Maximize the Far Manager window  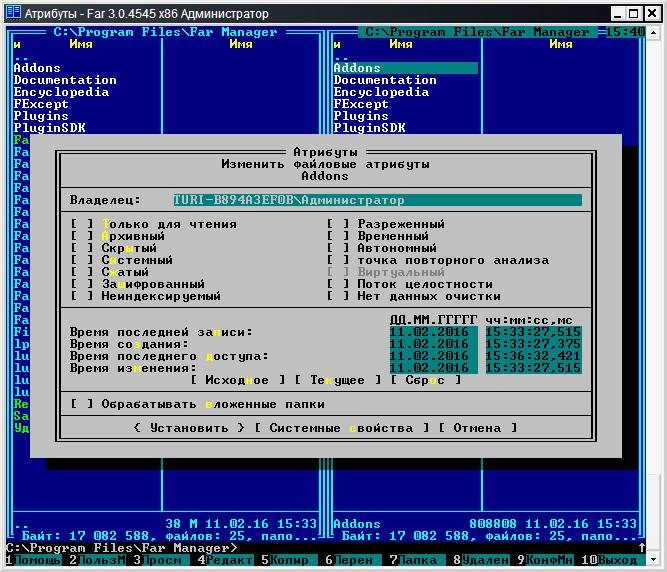tap(633, 14)
